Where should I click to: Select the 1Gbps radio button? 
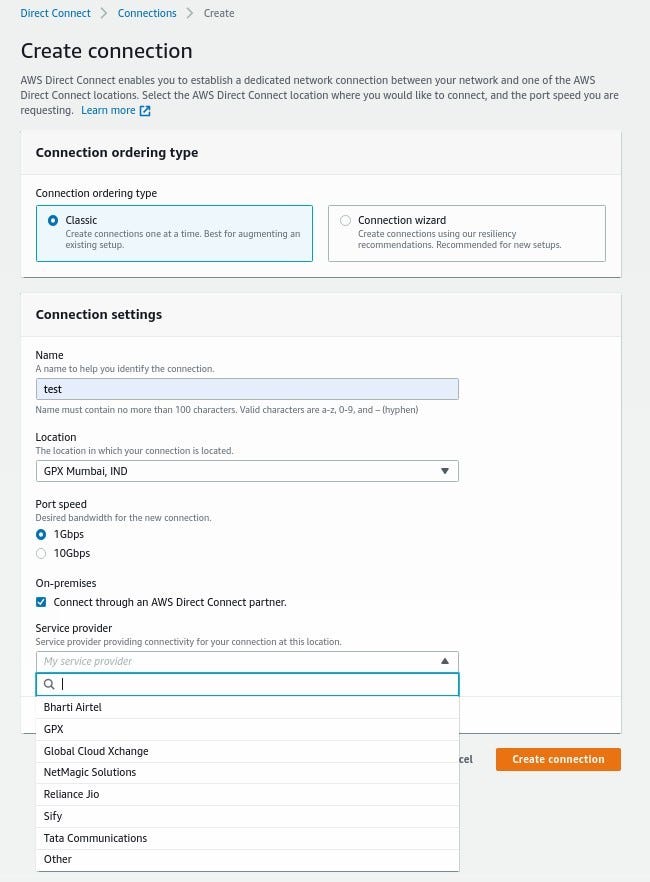(41, 534)
